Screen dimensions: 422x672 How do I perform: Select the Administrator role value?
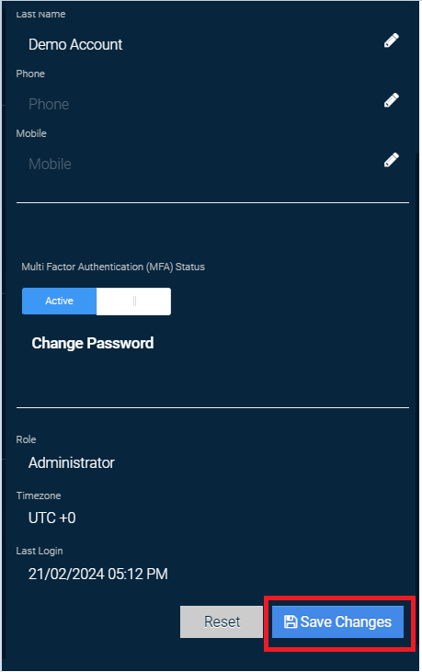click(x=72, y=463)
